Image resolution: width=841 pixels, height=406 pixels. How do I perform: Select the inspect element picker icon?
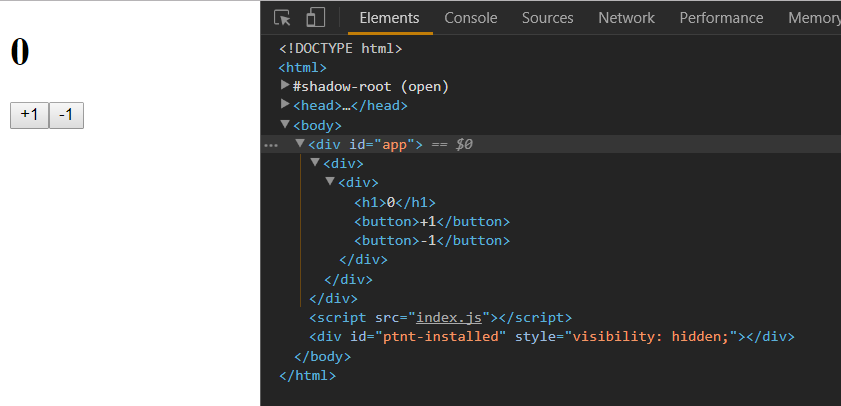(282, 18)
